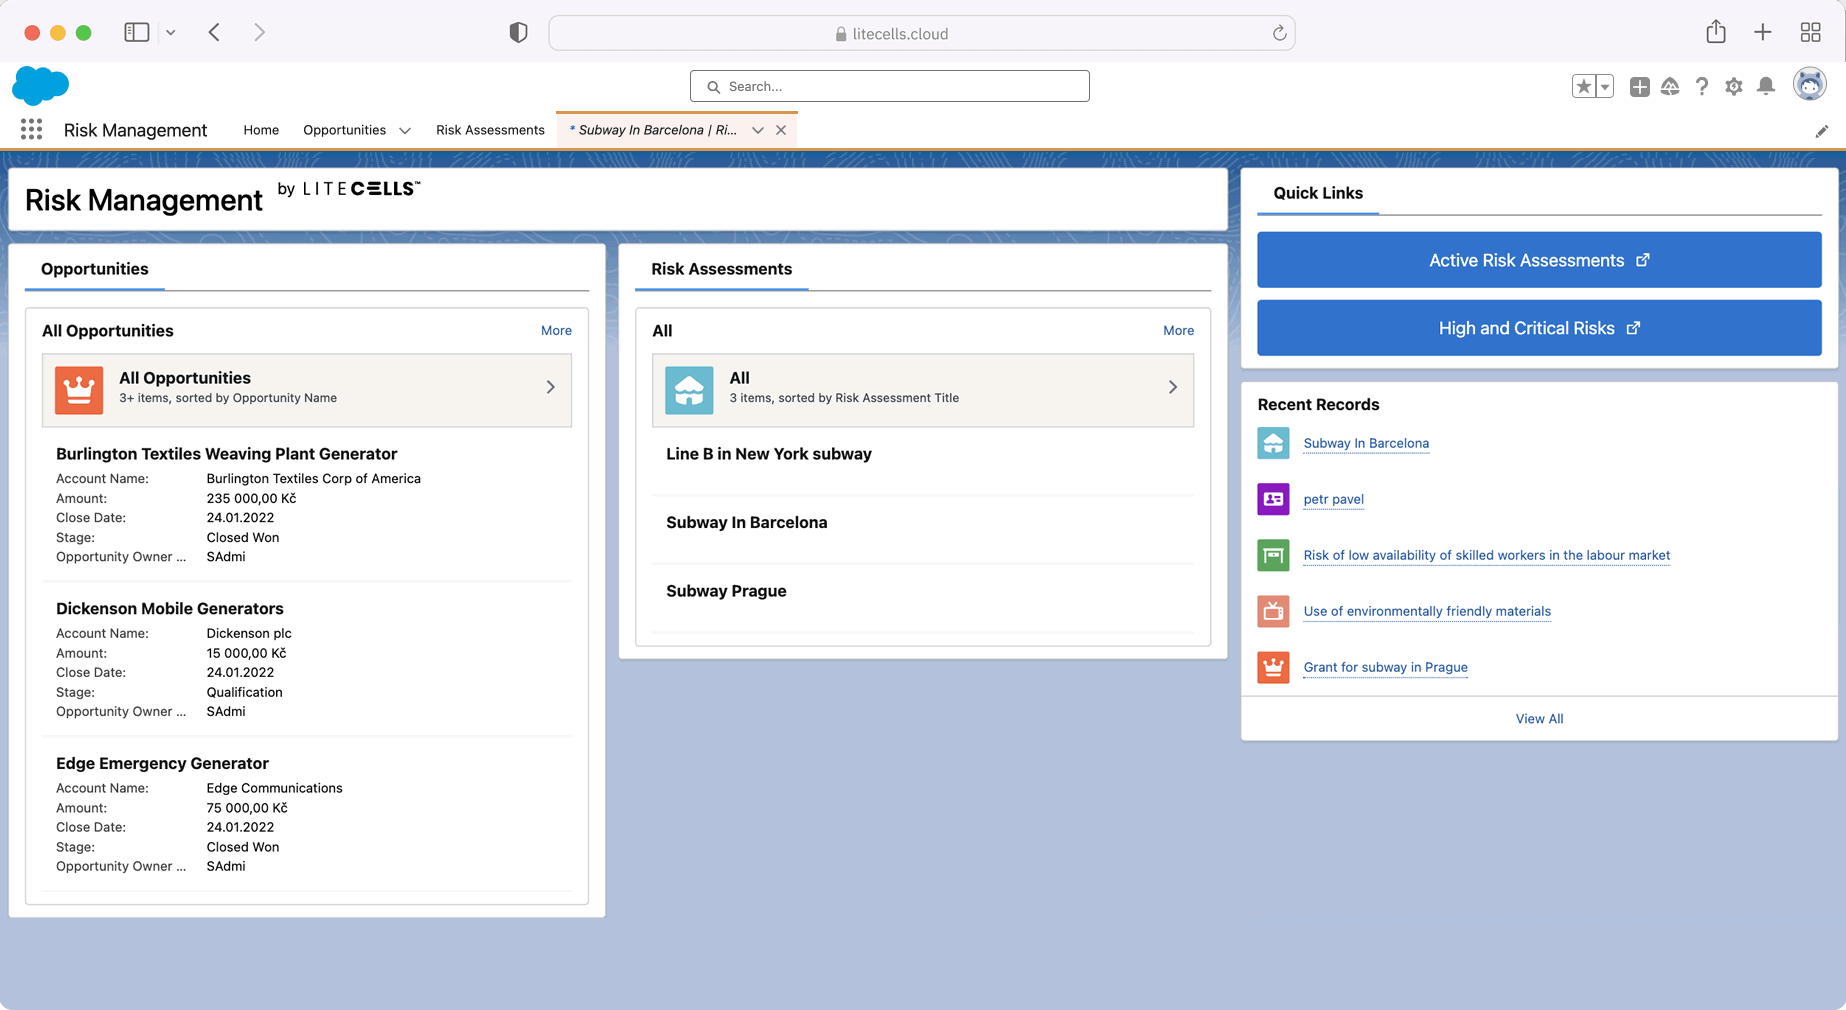
Task: Click the Active Risk Assessments button
Action: (1539, 260)
